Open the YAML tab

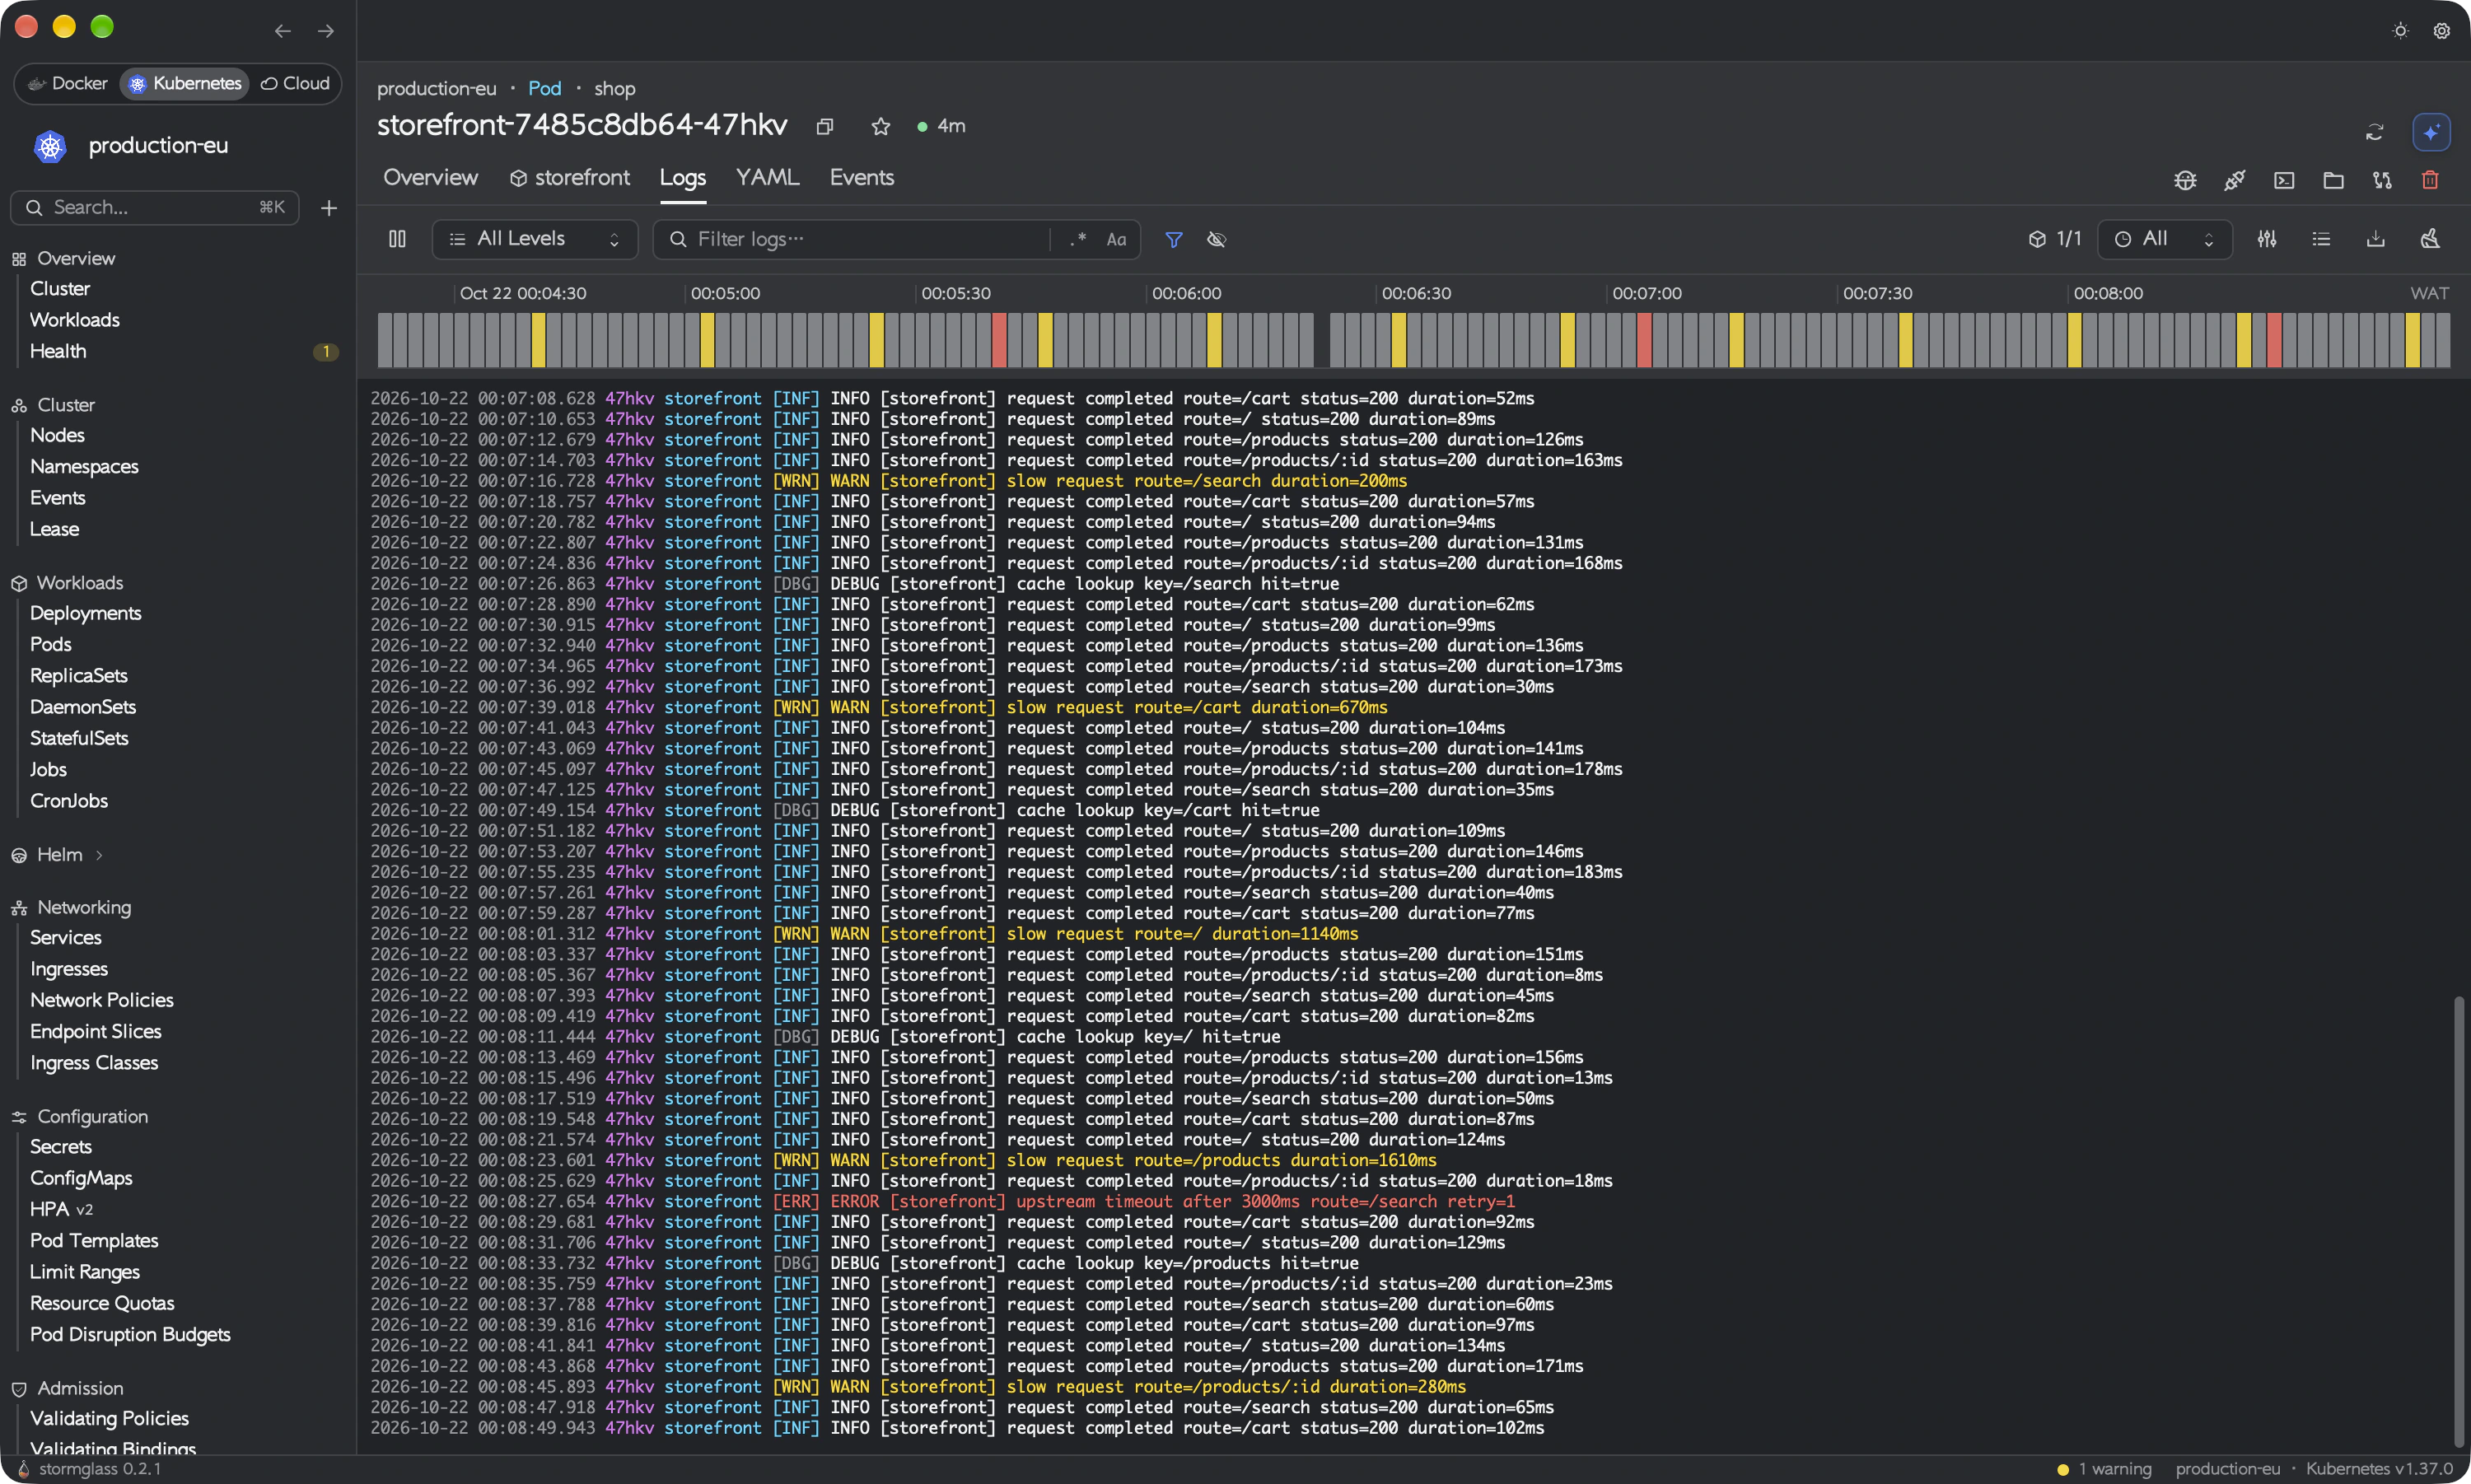(x=767, y=177)
